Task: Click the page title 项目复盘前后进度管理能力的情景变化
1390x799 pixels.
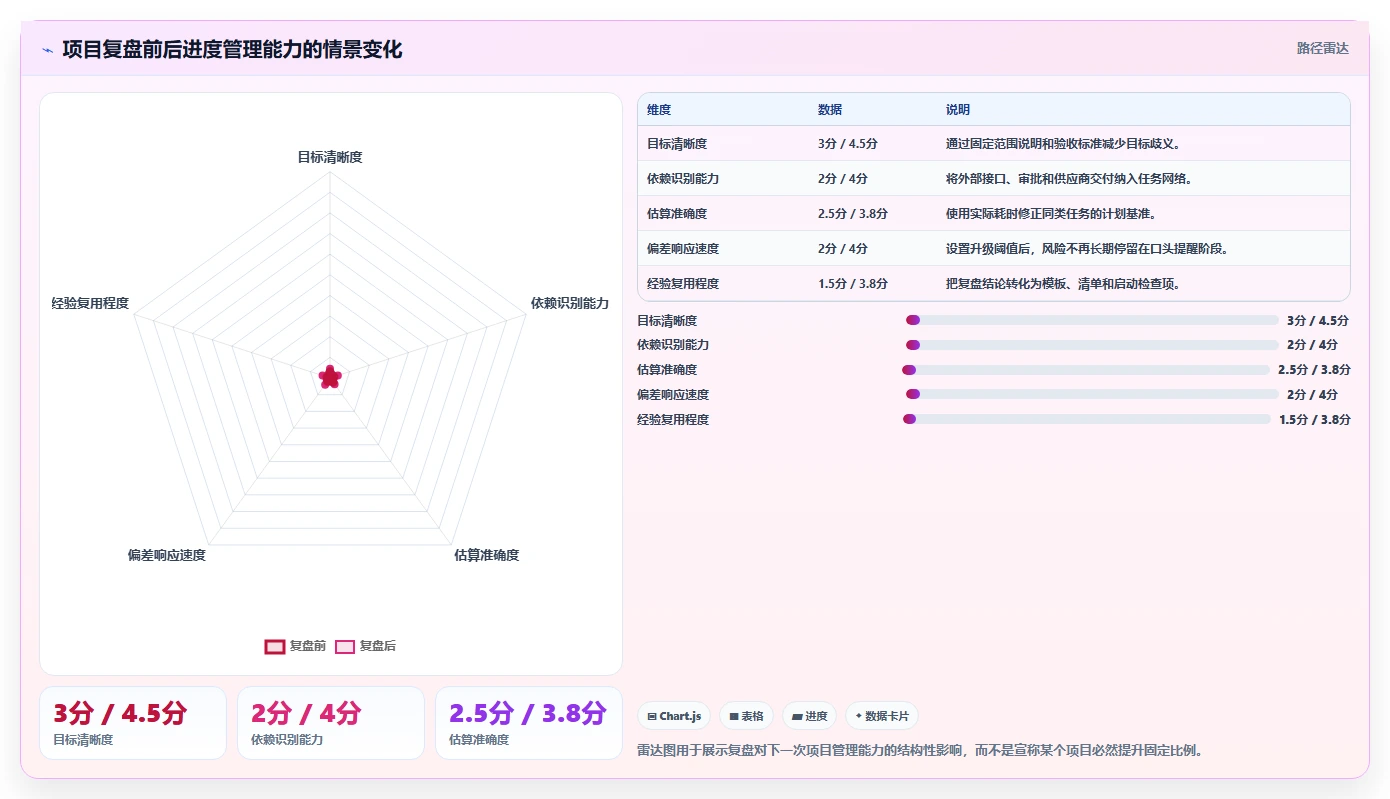Action: point(232,49)
